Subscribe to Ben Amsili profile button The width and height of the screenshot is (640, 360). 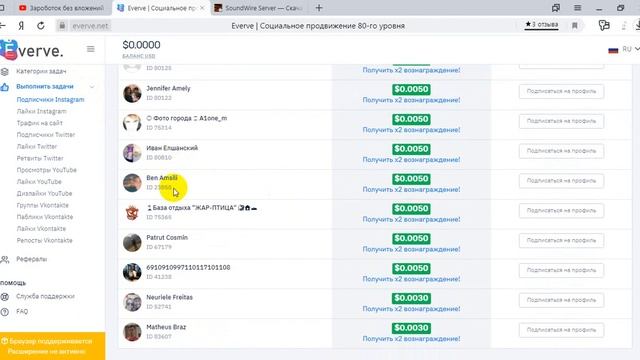click(561, 181)
